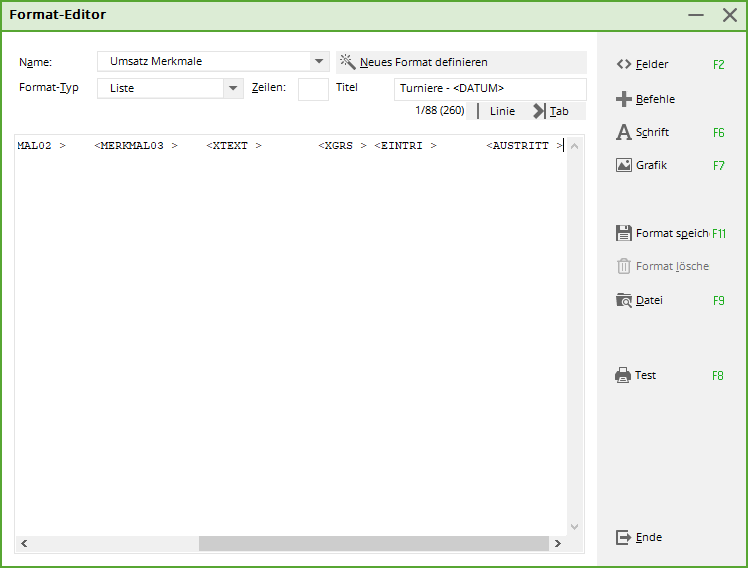Click the horizontal scrollbar left arrow
Screen dimensions: 748x568
pyautogui.click(x=23, y=544)
